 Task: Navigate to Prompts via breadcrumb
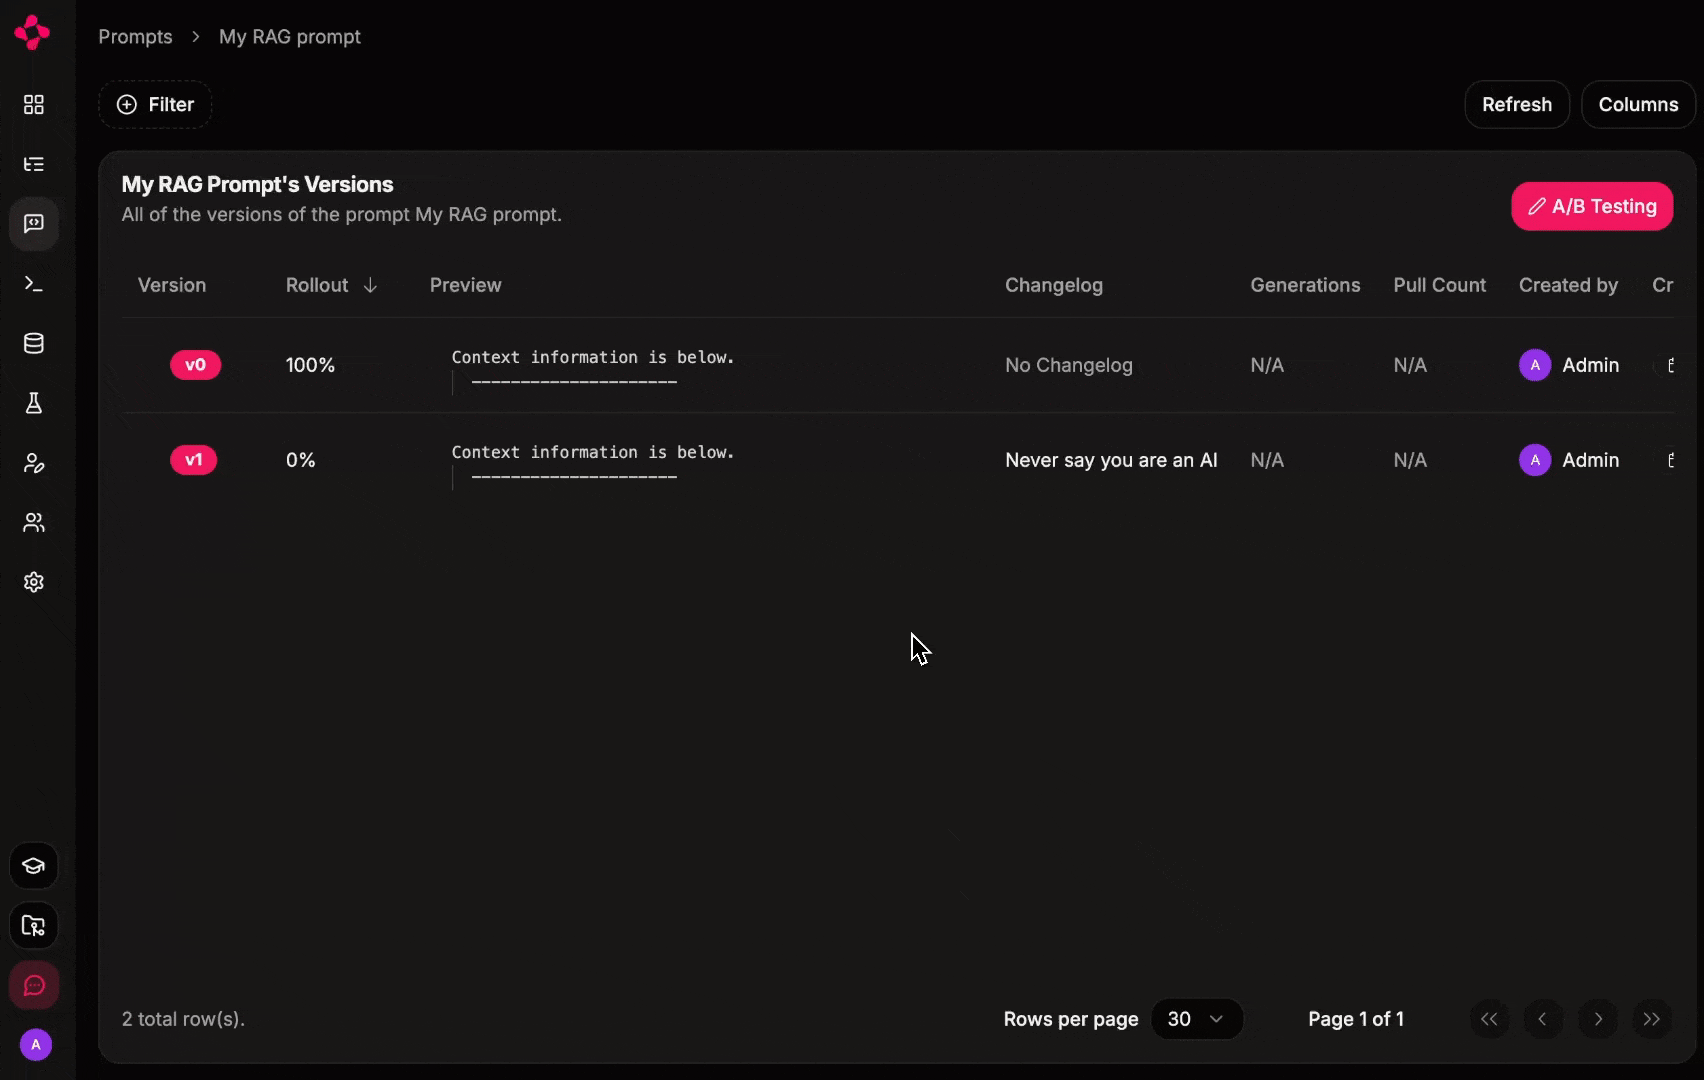135,36
